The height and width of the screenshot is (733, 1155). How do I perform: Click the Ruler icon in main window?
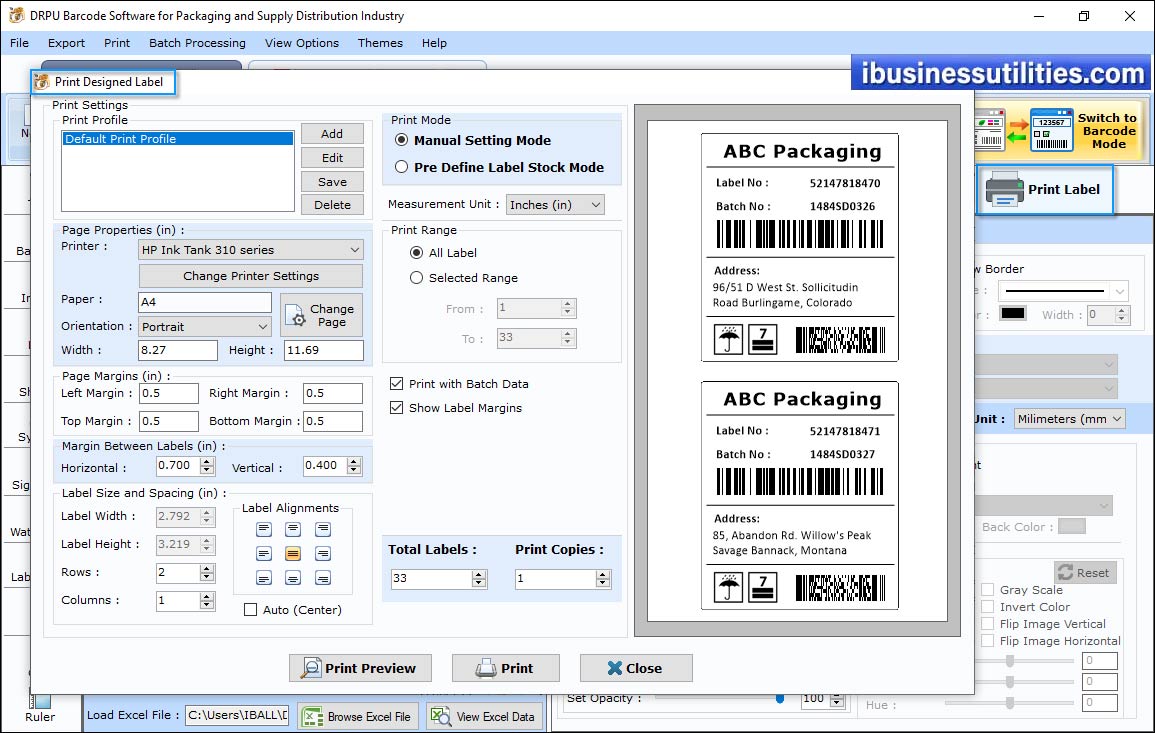pos(40,701)
